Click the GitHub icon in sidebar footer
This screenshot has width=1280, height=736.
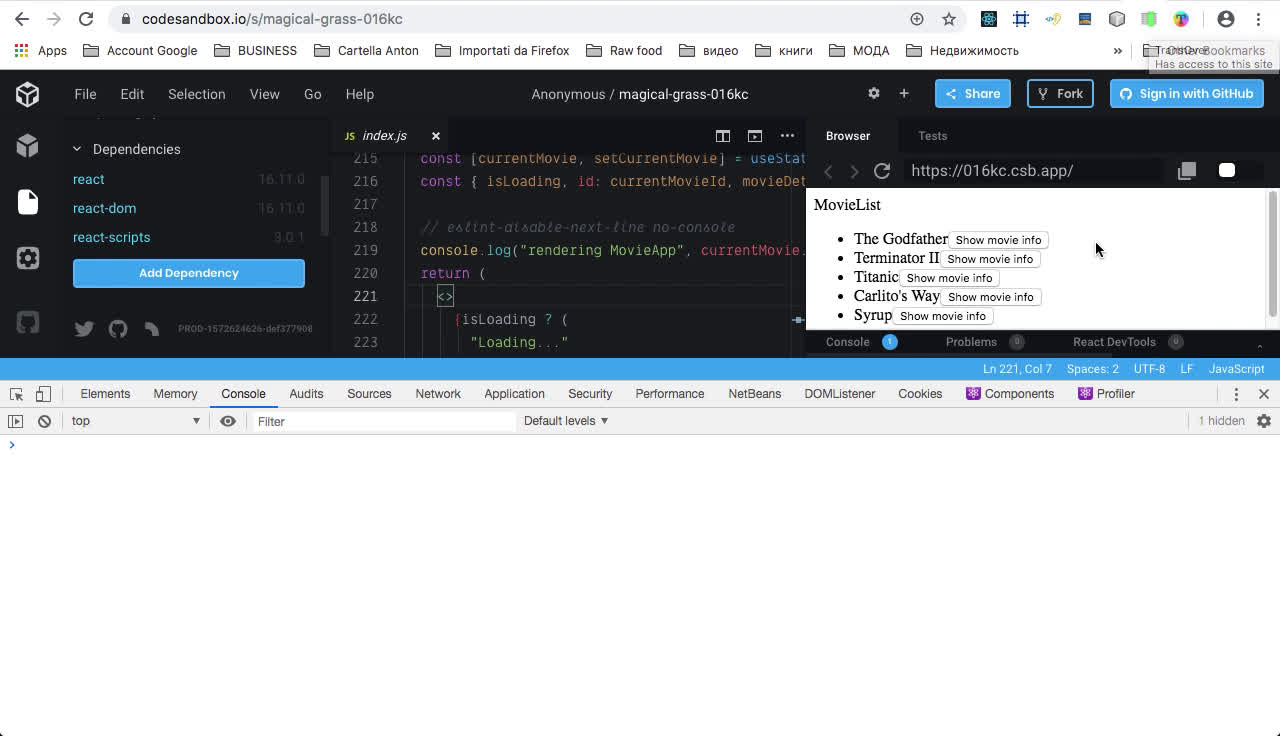coord(118,328)
